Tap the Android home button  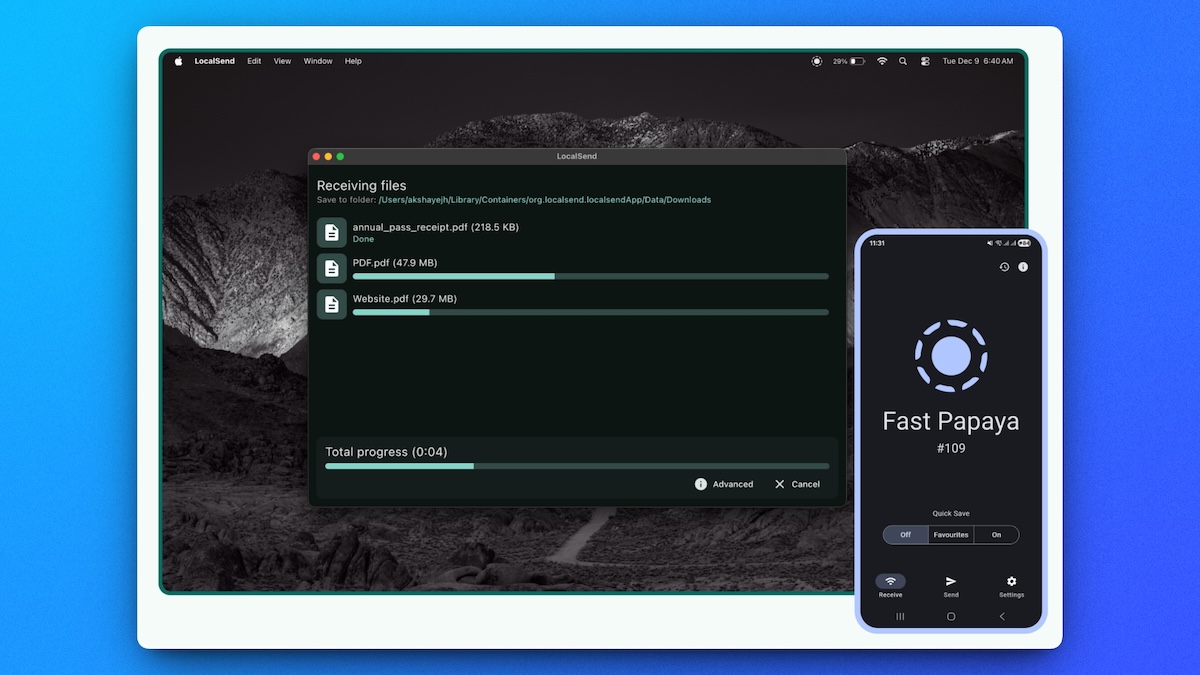point(951,617)
